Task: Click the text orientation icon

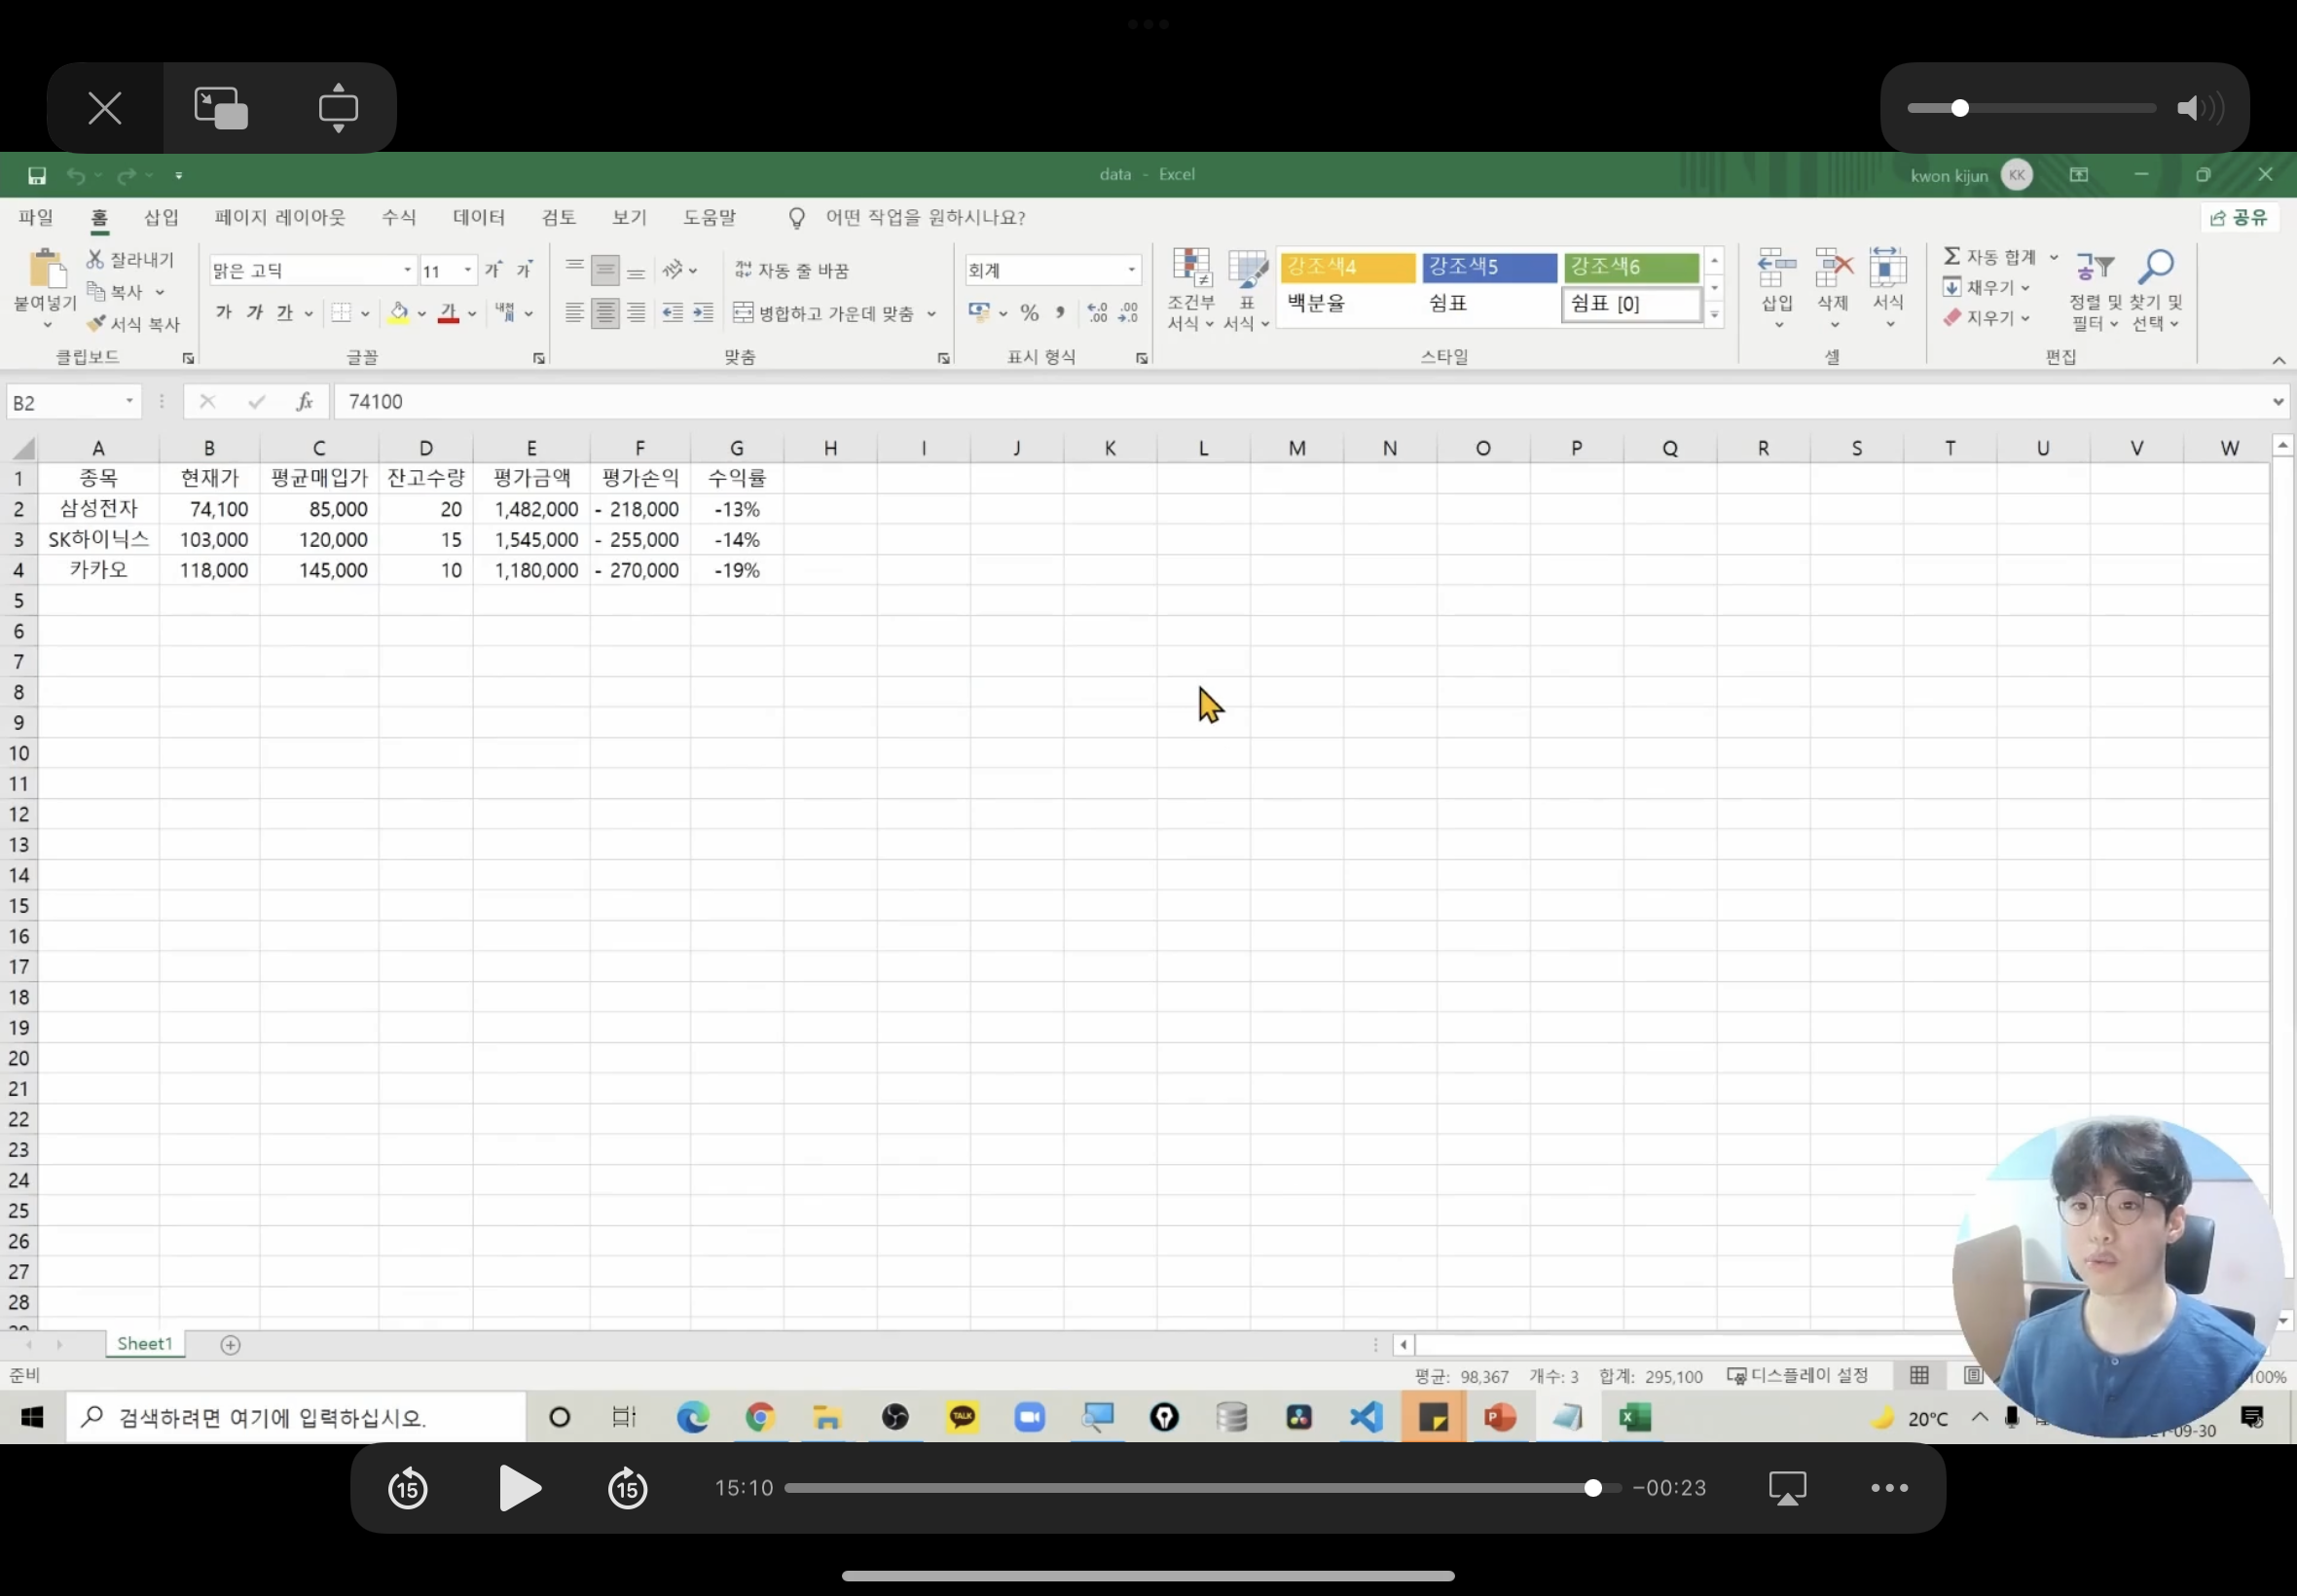Action: tap(674, 270)
